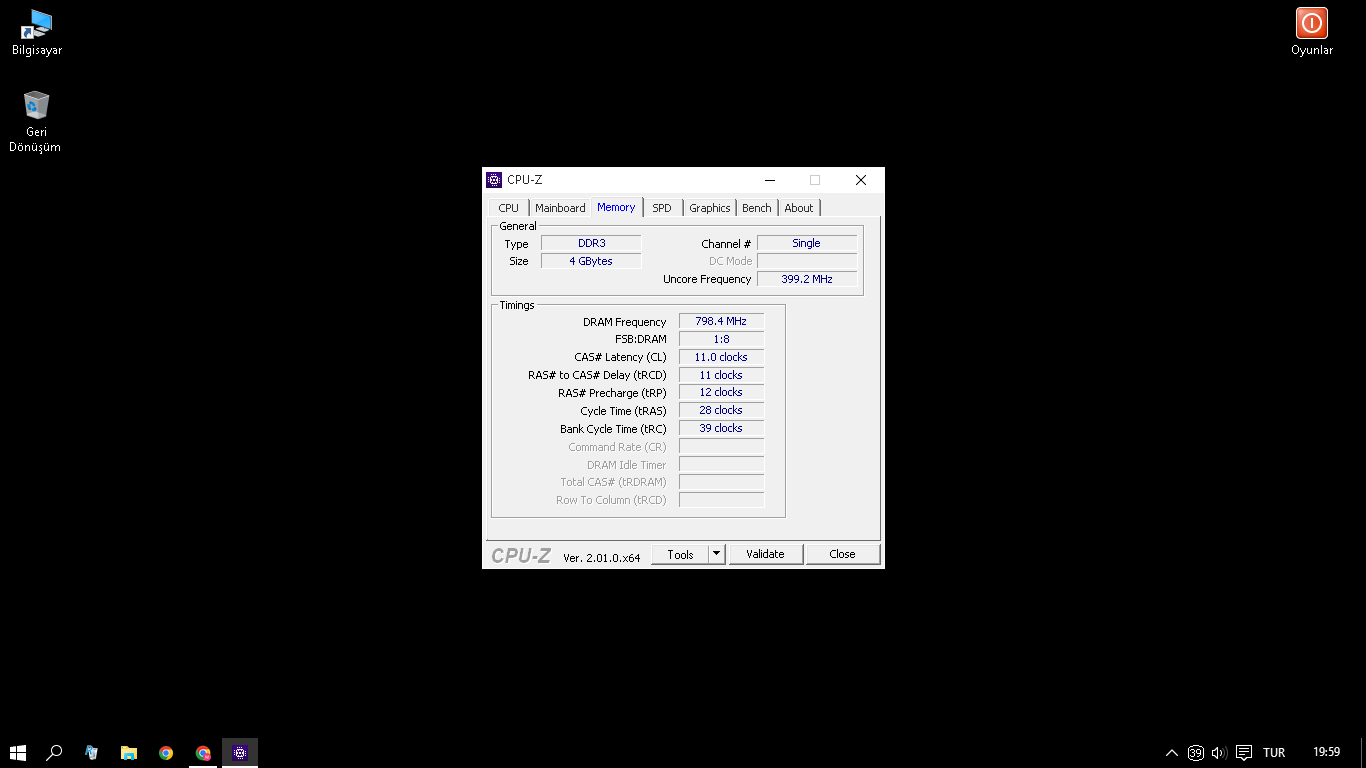Select the Geri Dönüşüm recycle bin icon
Screen dimensions: 1366x768
(35, 121)
